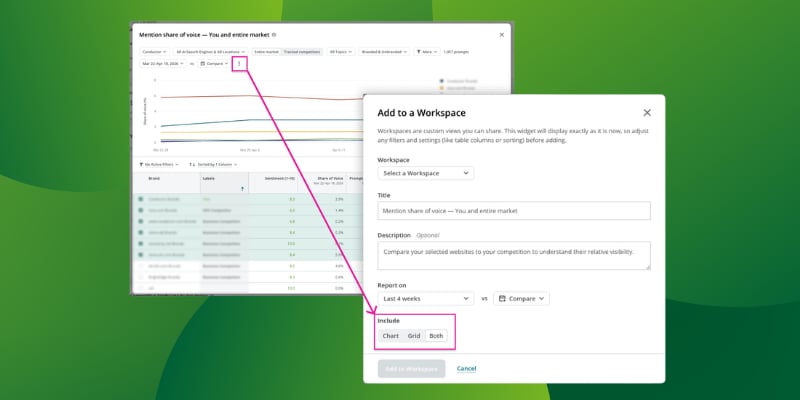Click the sort arrow in the Labels column
Viewport: 800px width, 400px height.
click(242, 189)
